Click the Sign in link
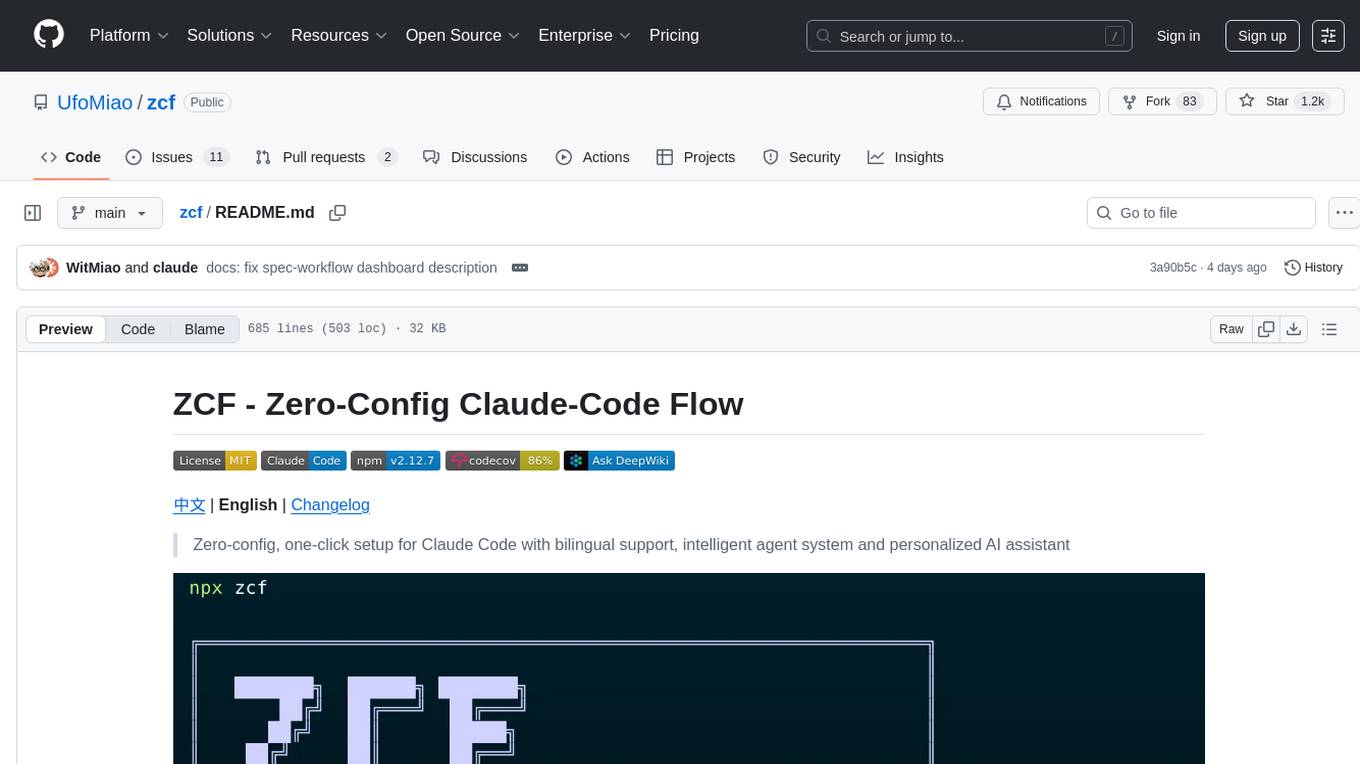The height and width of the screenshot is (764, 1360). tap(1178, 36)
